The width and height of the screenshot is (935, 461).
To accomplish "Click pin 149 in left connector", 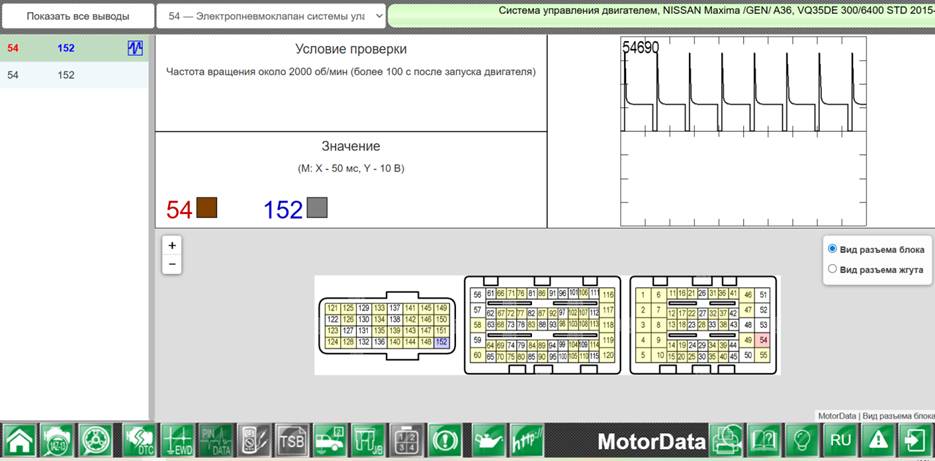I will (x=441, y=308).
